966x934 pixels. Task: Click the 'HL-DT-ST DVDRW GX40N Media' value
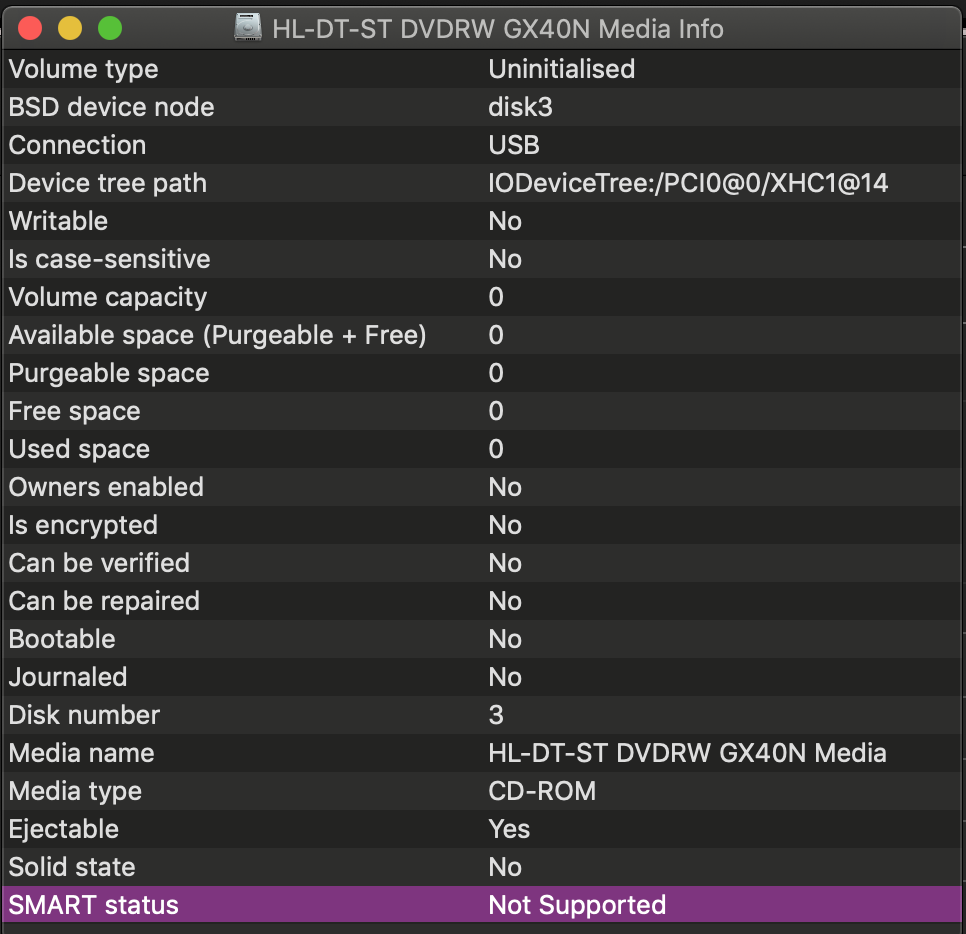click(x=688, y=753)
